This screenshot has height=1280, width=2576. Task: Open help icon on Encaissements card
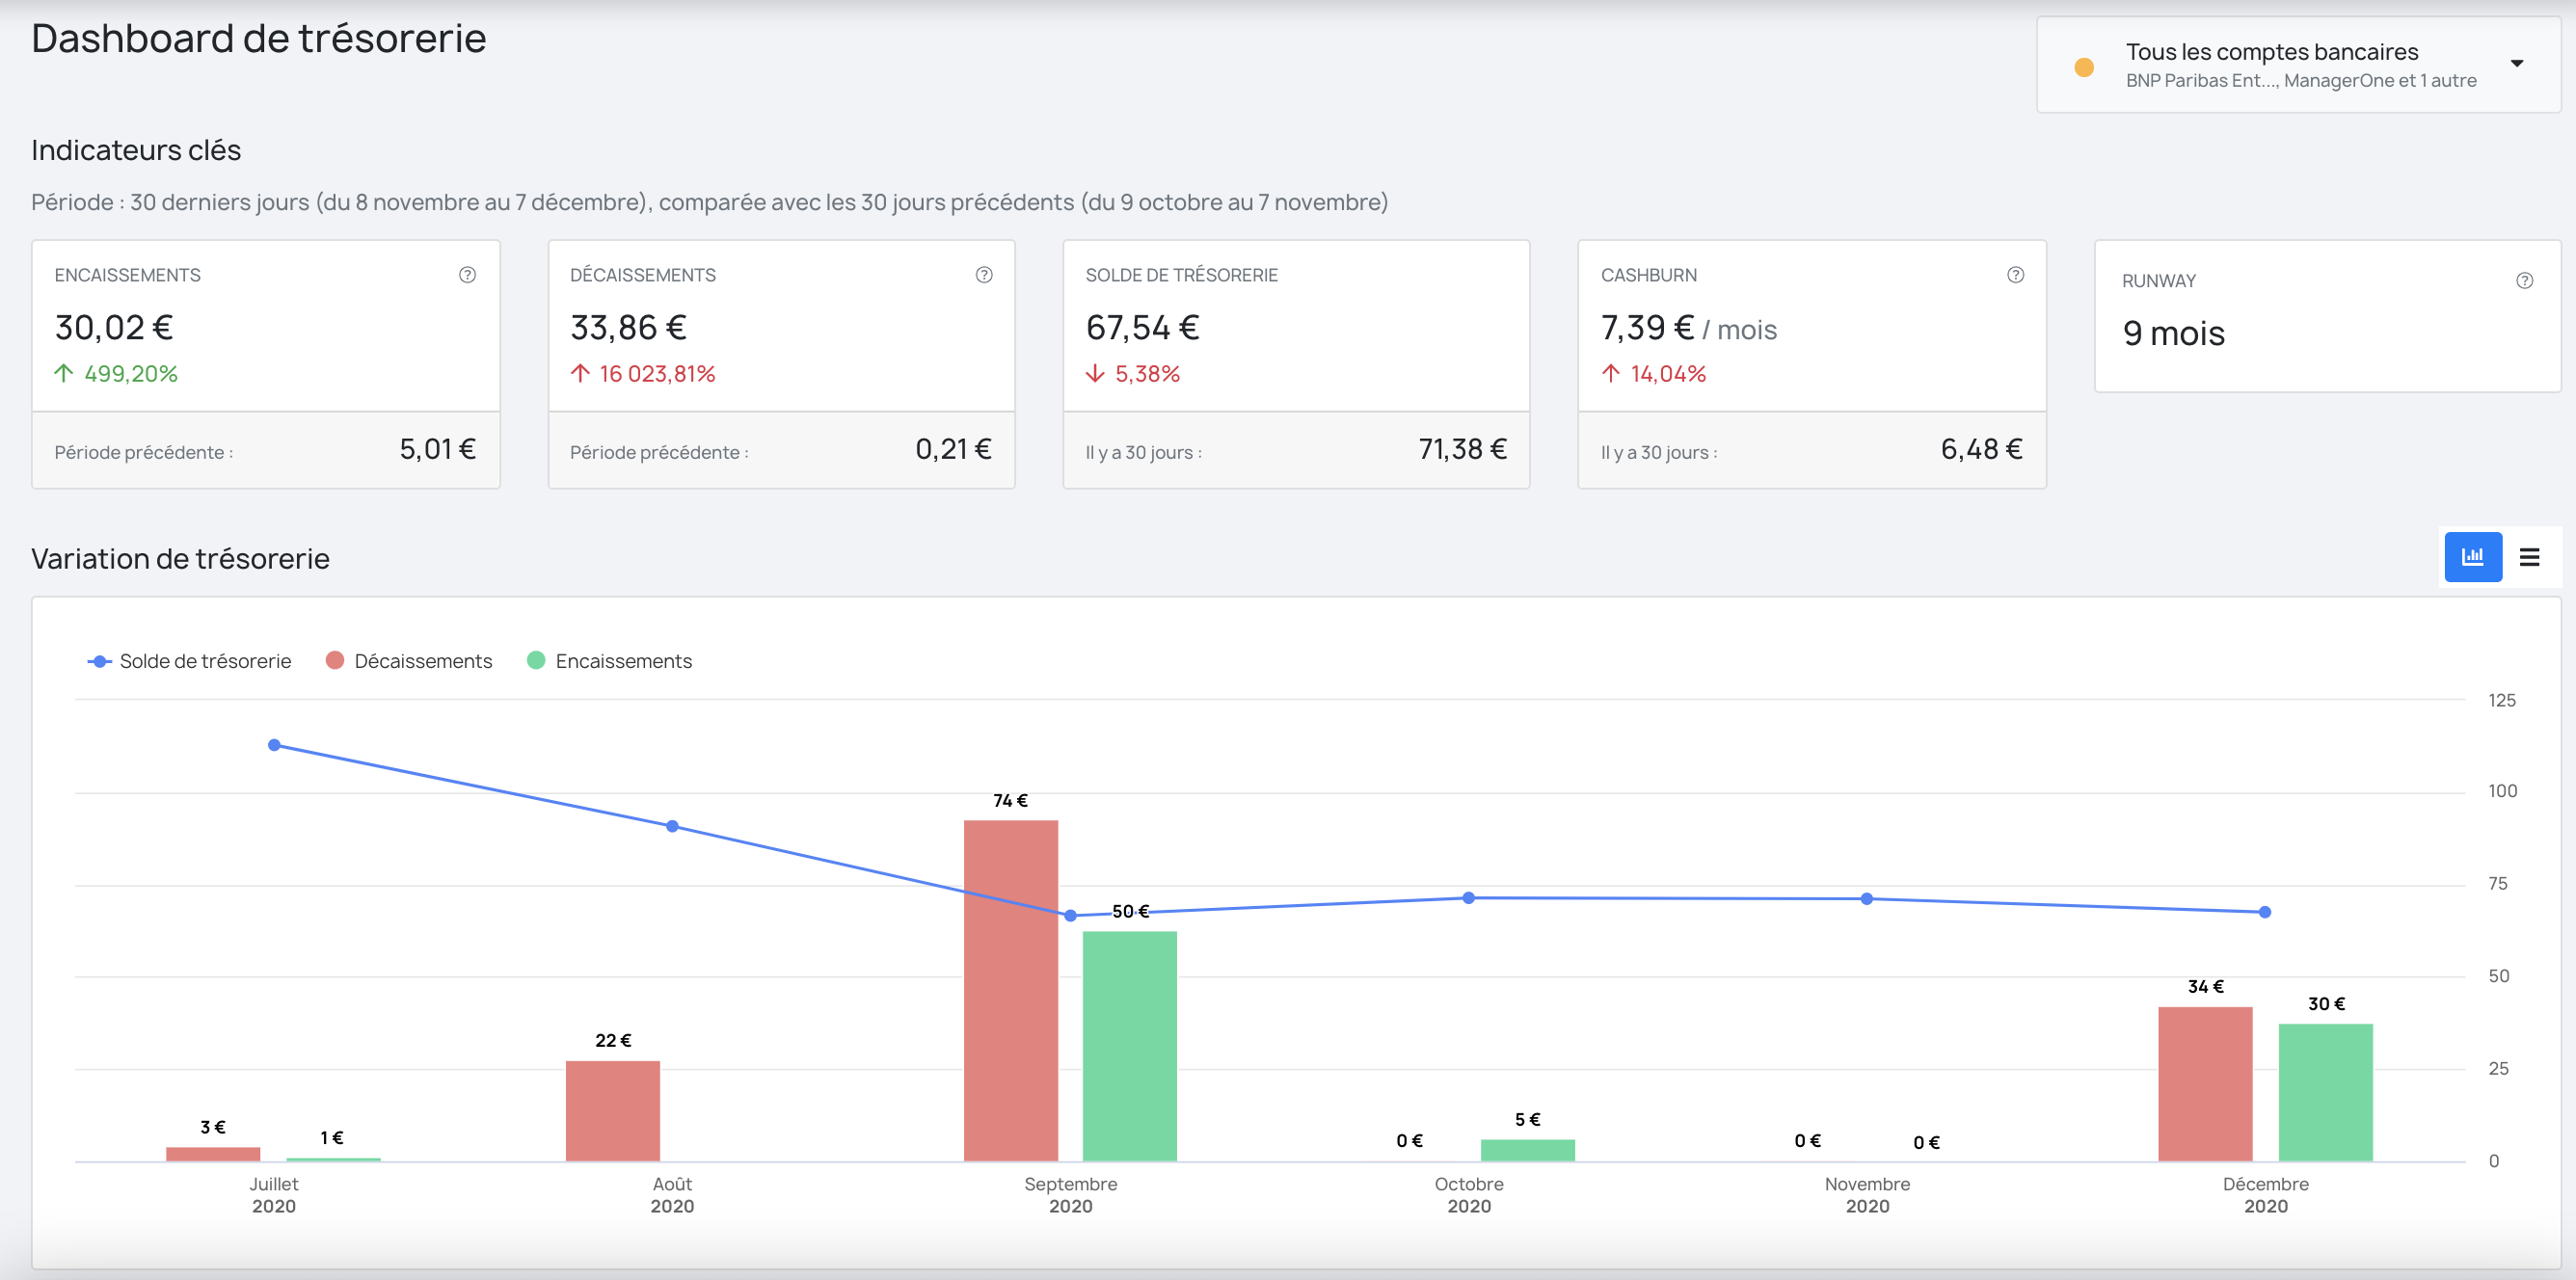(x=467, y=275)
